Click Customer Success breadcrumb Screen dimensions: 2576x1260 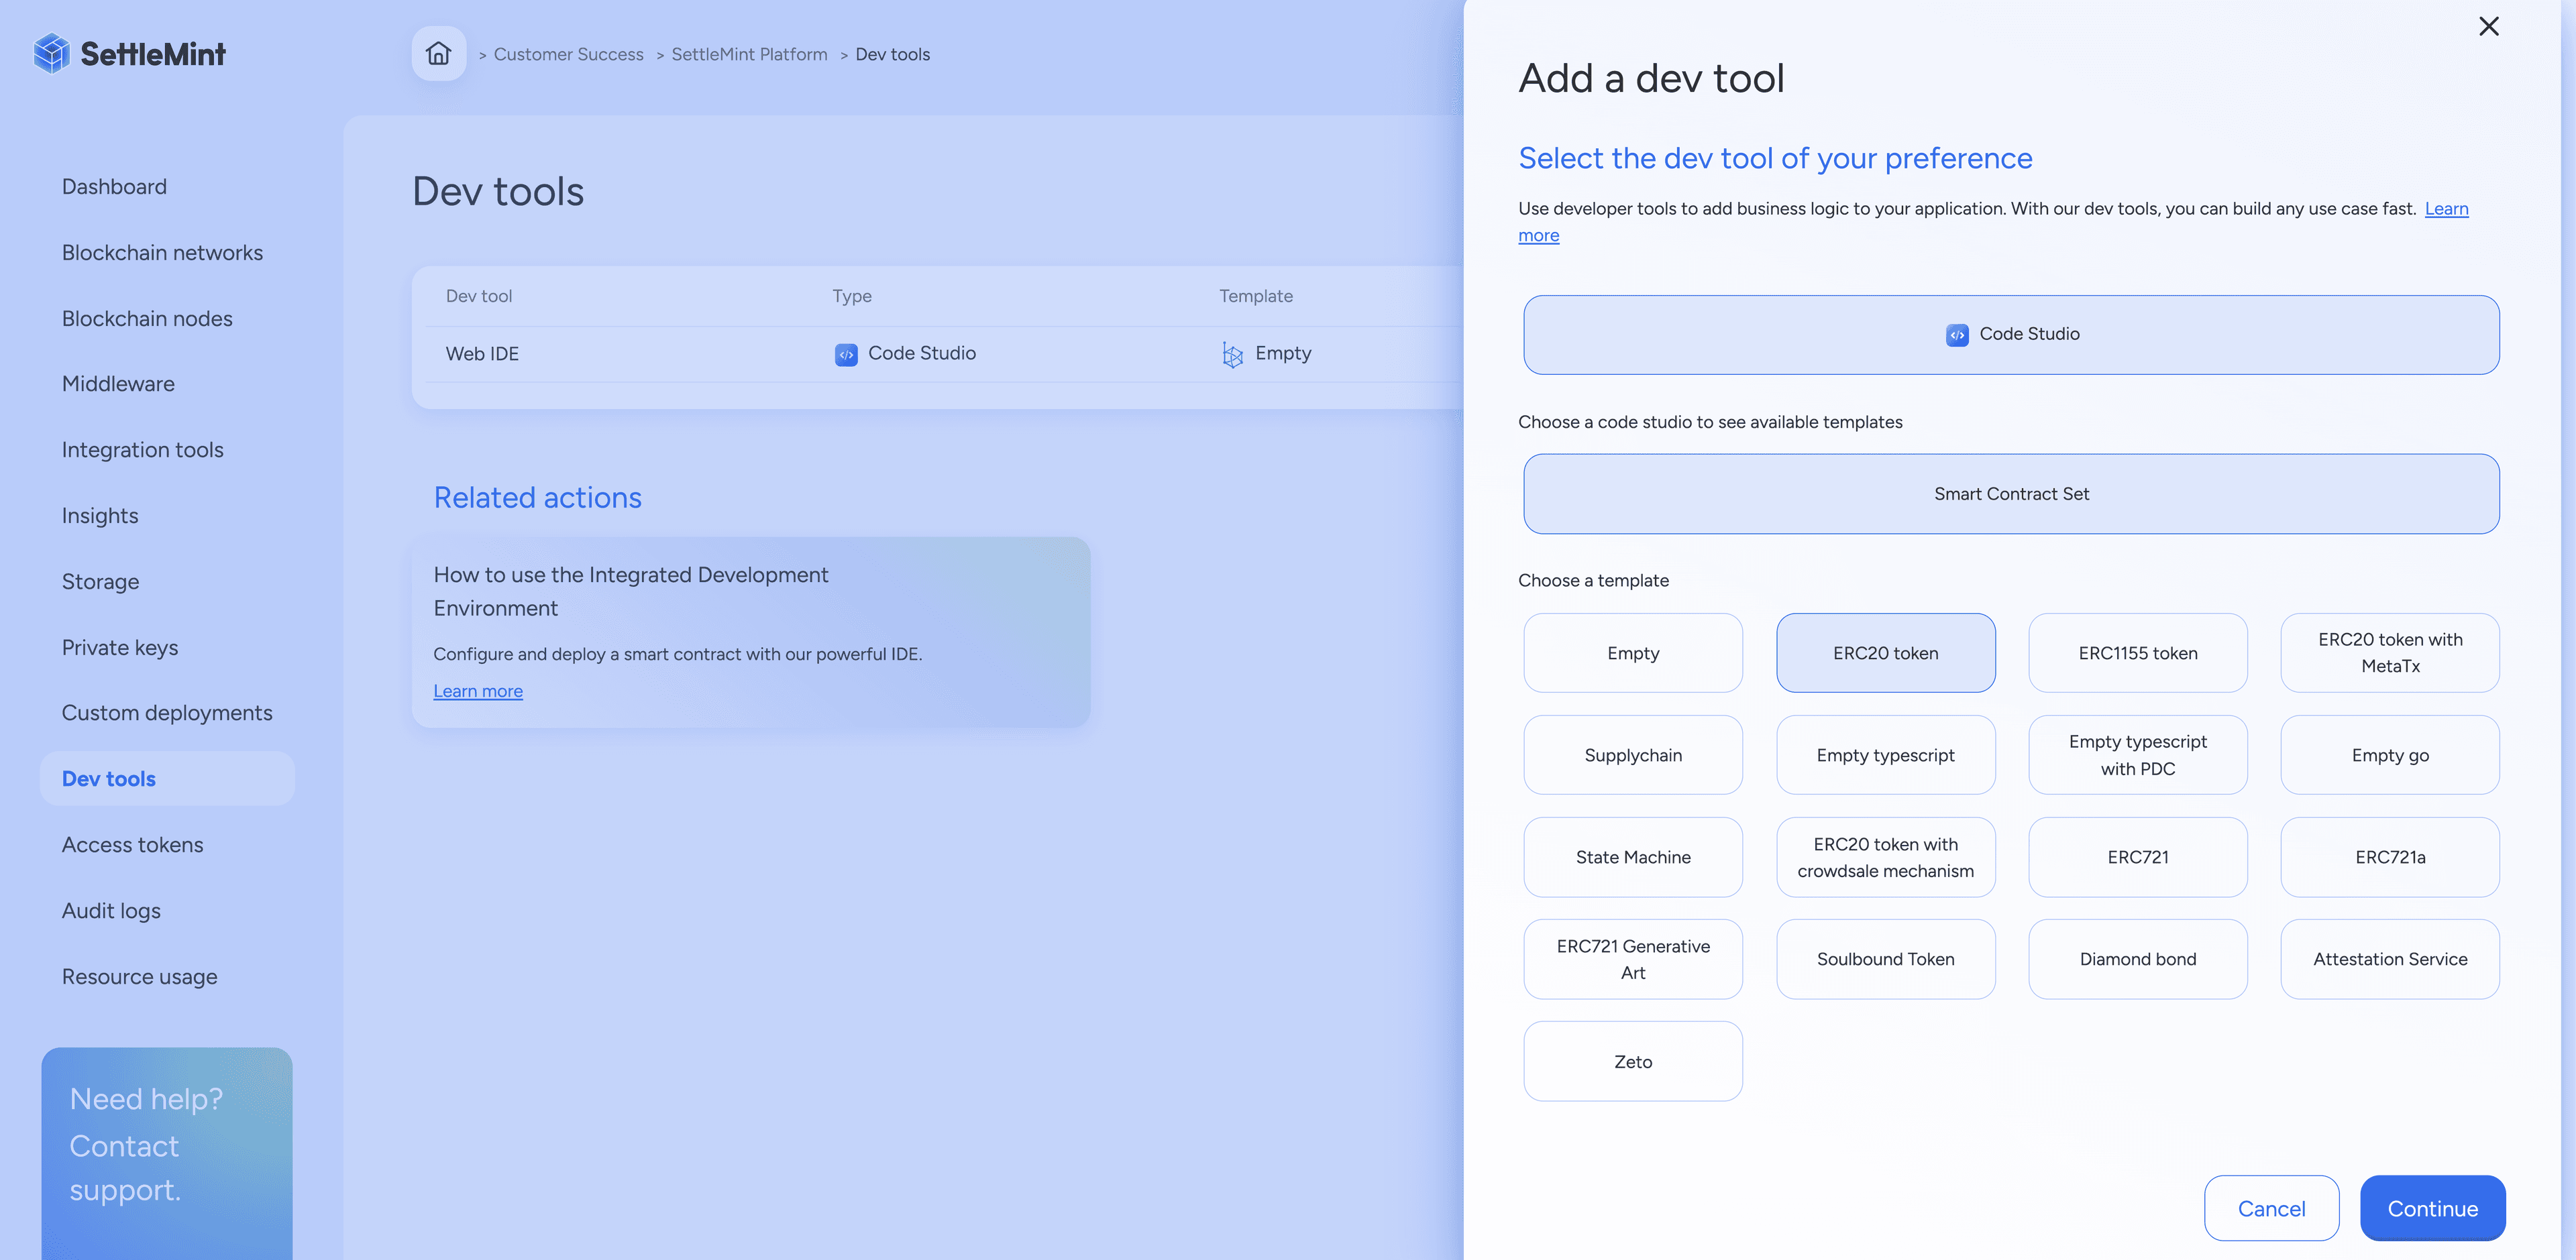[568, 54]
